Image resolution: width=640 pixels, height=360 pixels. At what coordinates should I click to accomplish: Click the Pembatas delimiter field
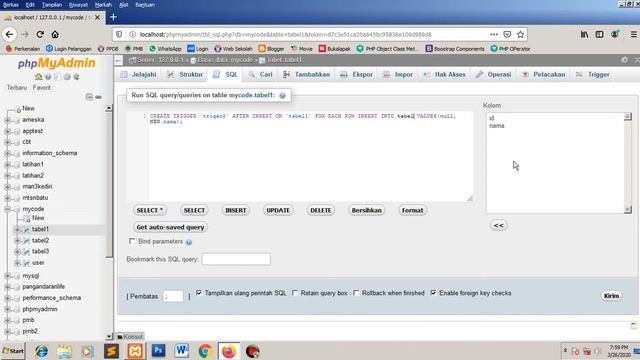(173, 296)
